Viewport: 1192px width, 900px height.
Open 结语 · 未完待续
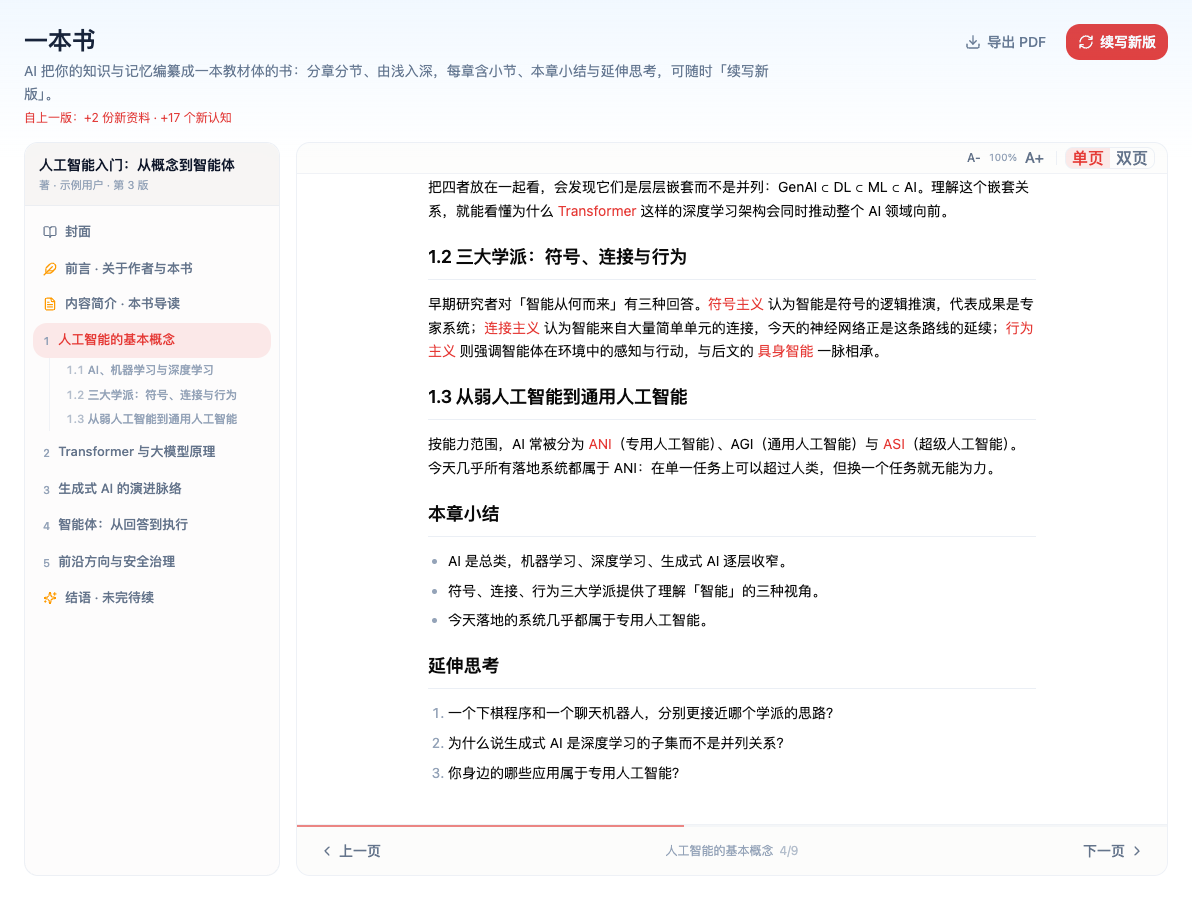tap(152, 598)
